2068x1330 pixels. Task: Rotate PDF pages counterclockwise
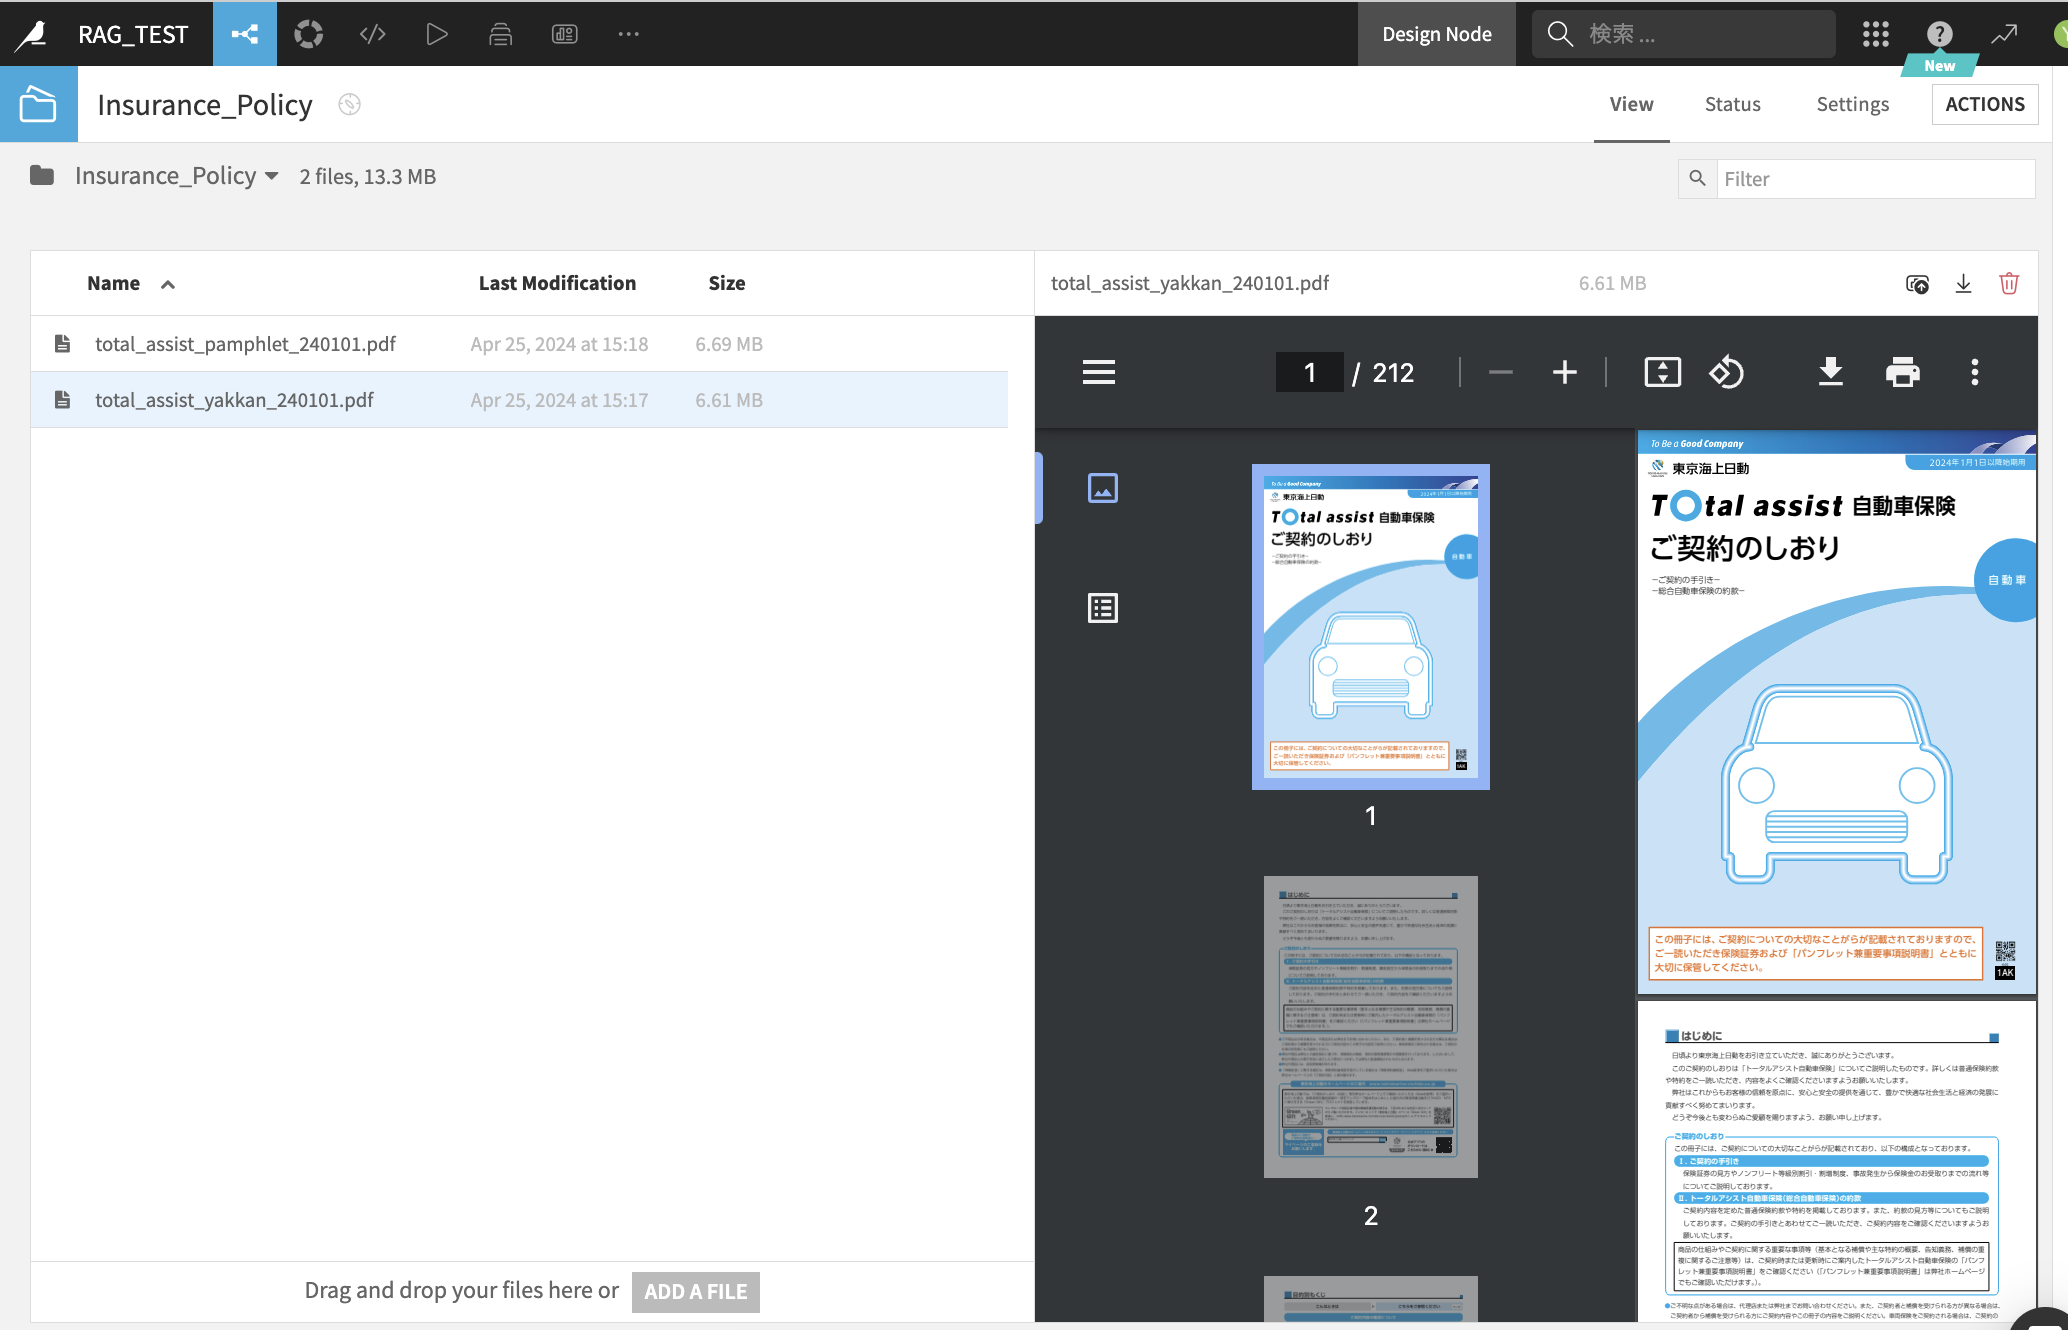(x=1726, y=372)
